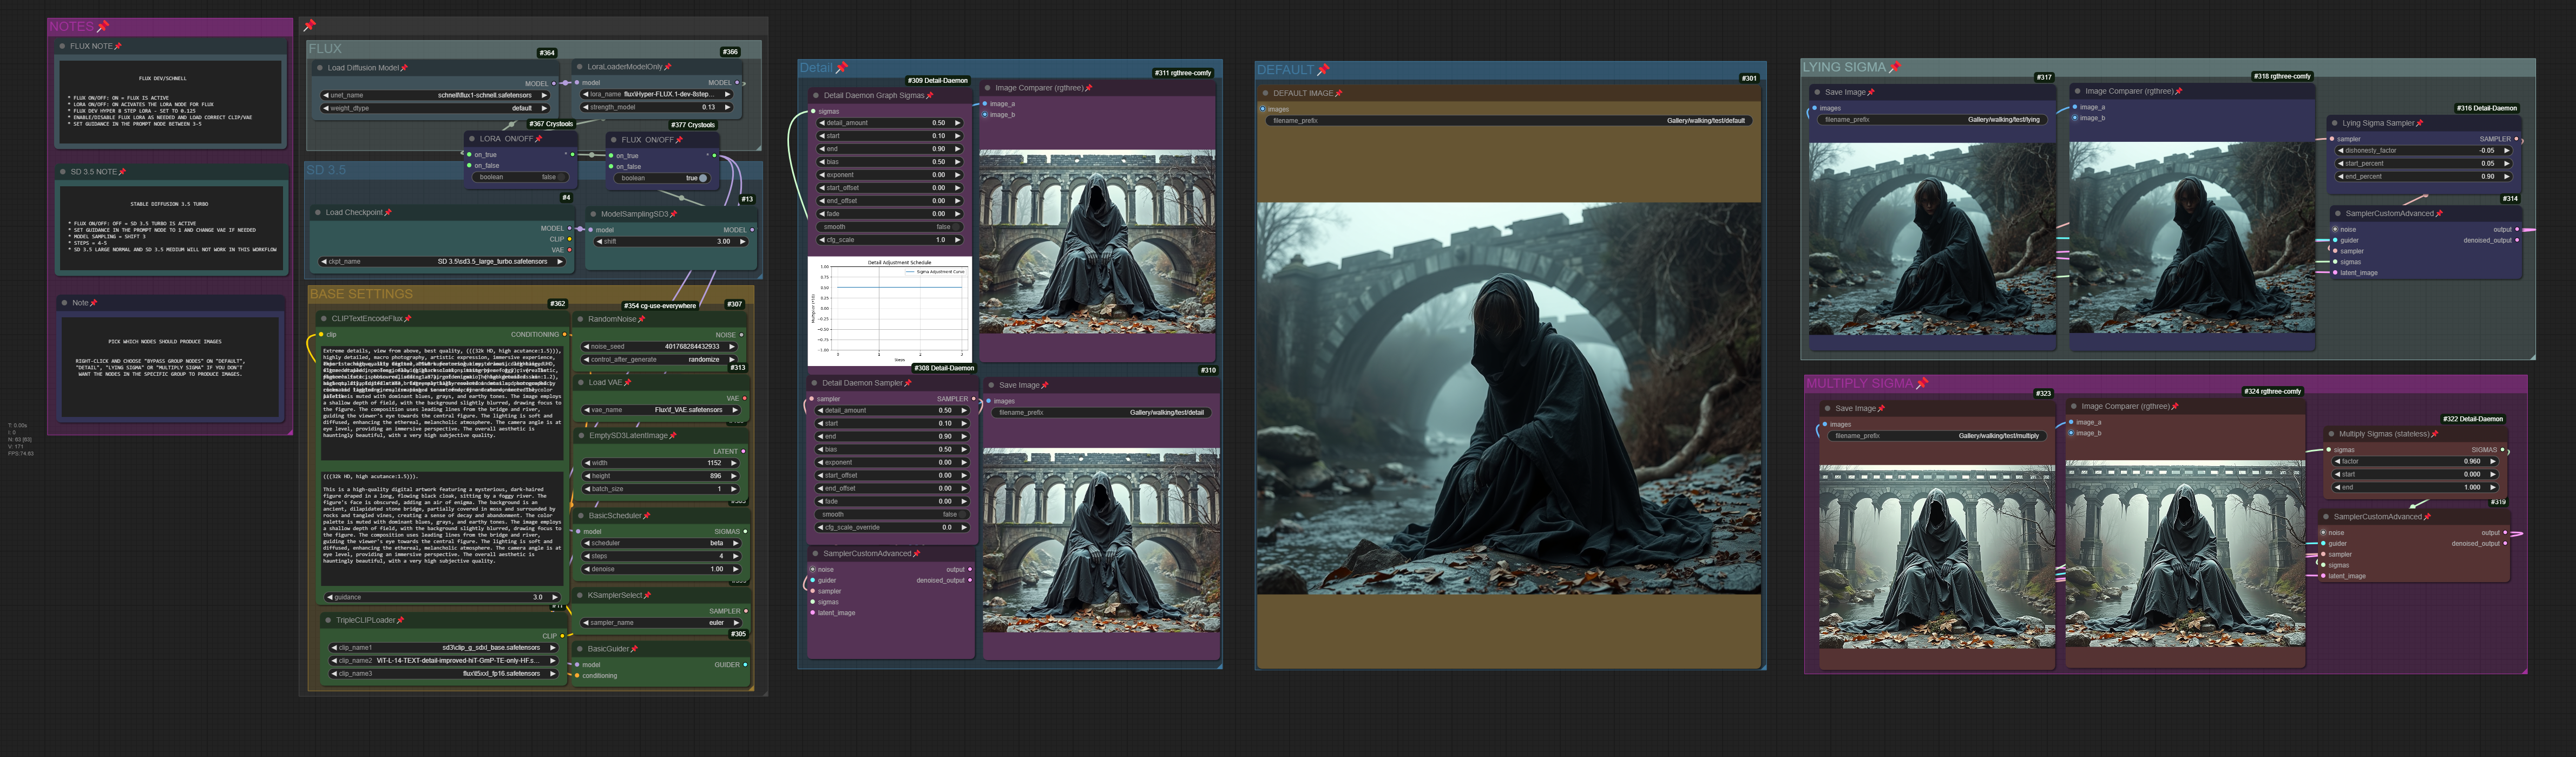Screen dimensions: 2576x757
Task: Open the unet_name model dropdown
Action: point(435,95)
